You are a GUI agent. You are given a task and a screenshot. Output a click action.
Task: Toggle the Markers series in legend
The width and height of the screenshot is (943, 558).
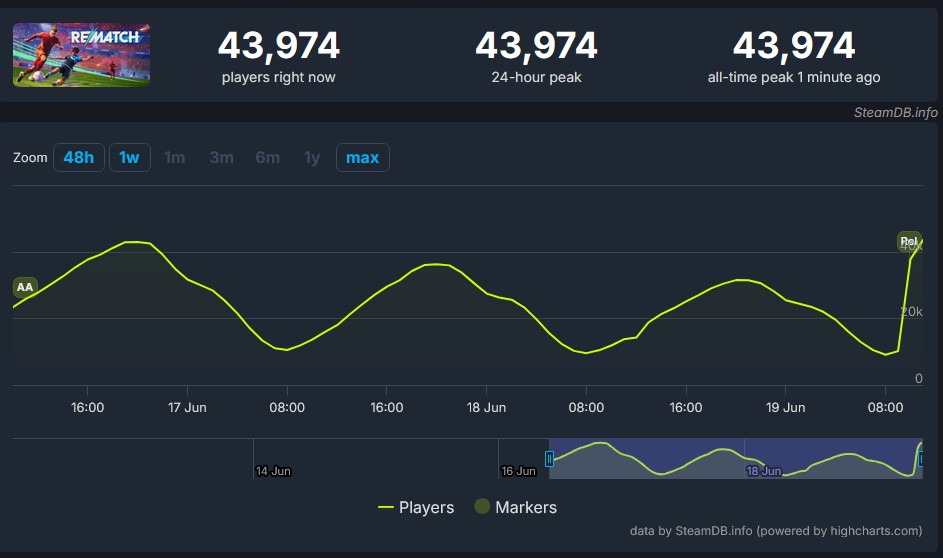(516, 507)
